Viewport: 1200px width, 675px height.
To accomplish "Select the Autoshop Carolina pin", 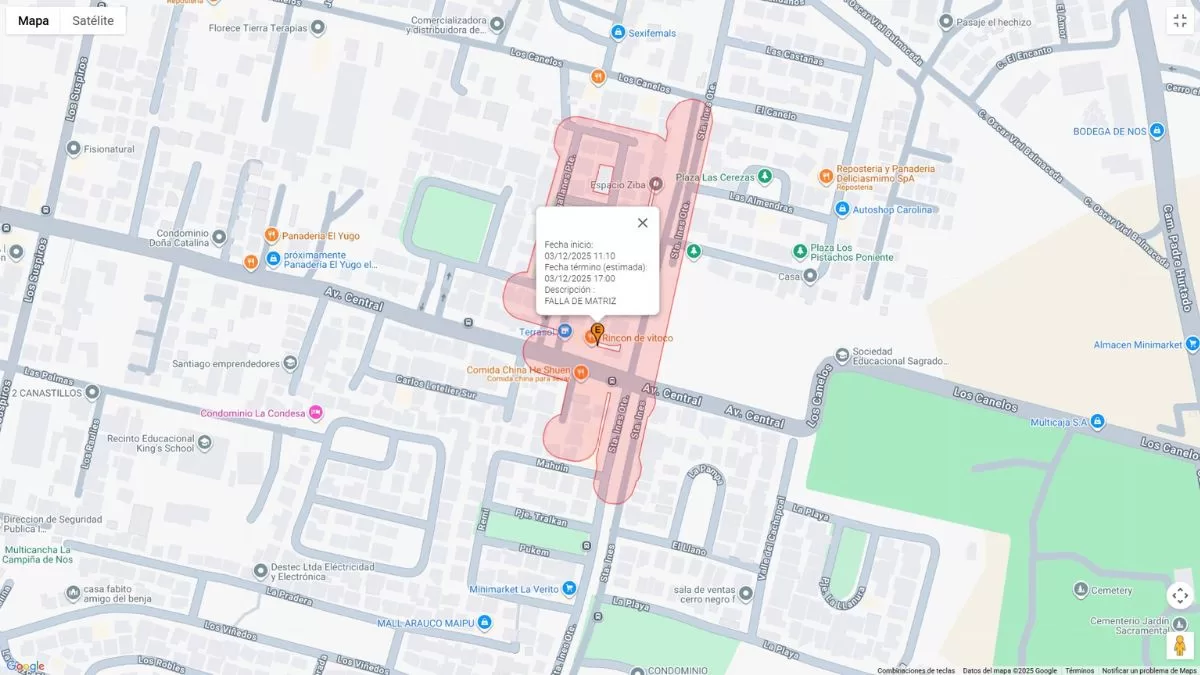I will [843, 209].
